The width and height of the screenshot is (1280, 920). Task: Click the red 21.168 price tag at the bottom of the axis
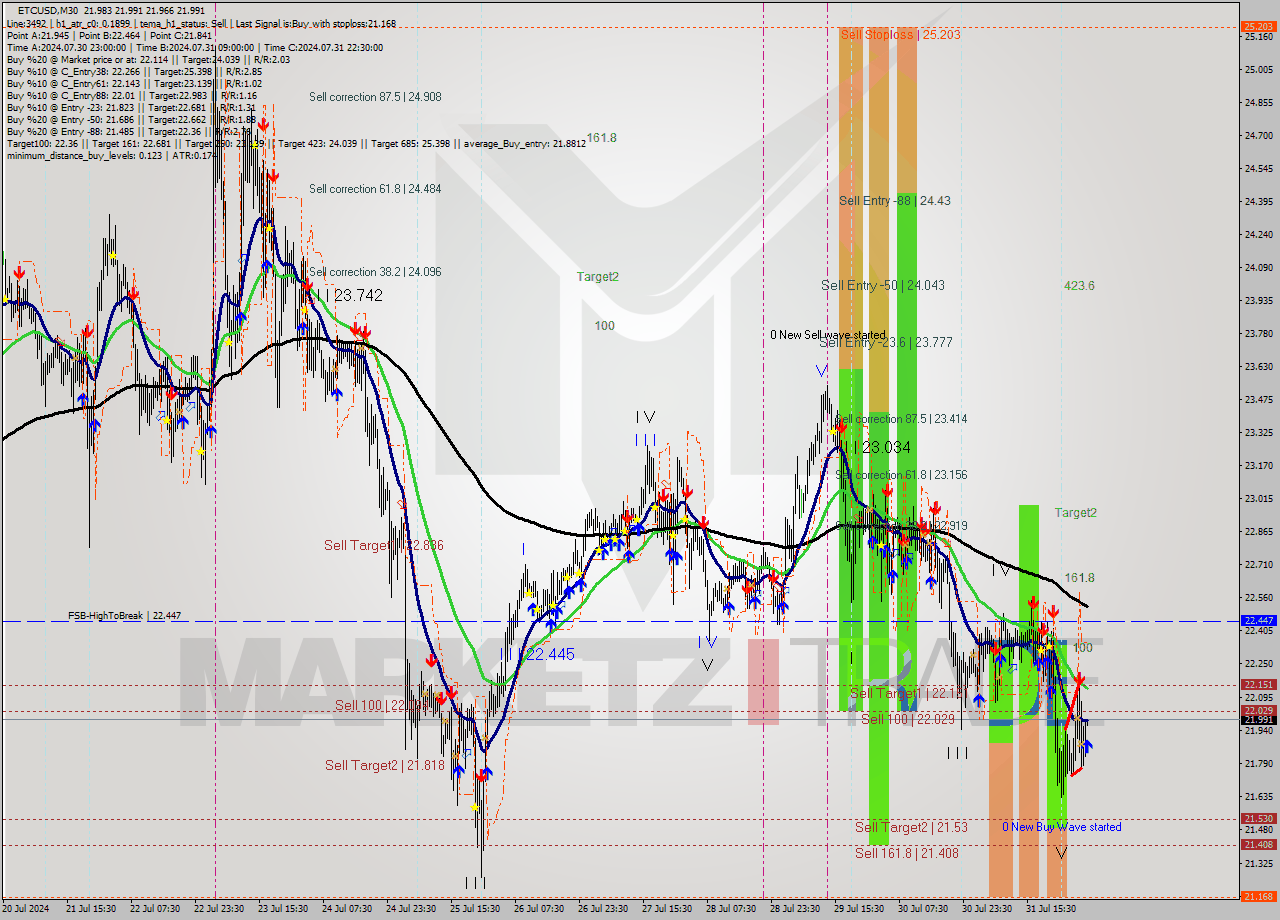[x=1257, y=896]
